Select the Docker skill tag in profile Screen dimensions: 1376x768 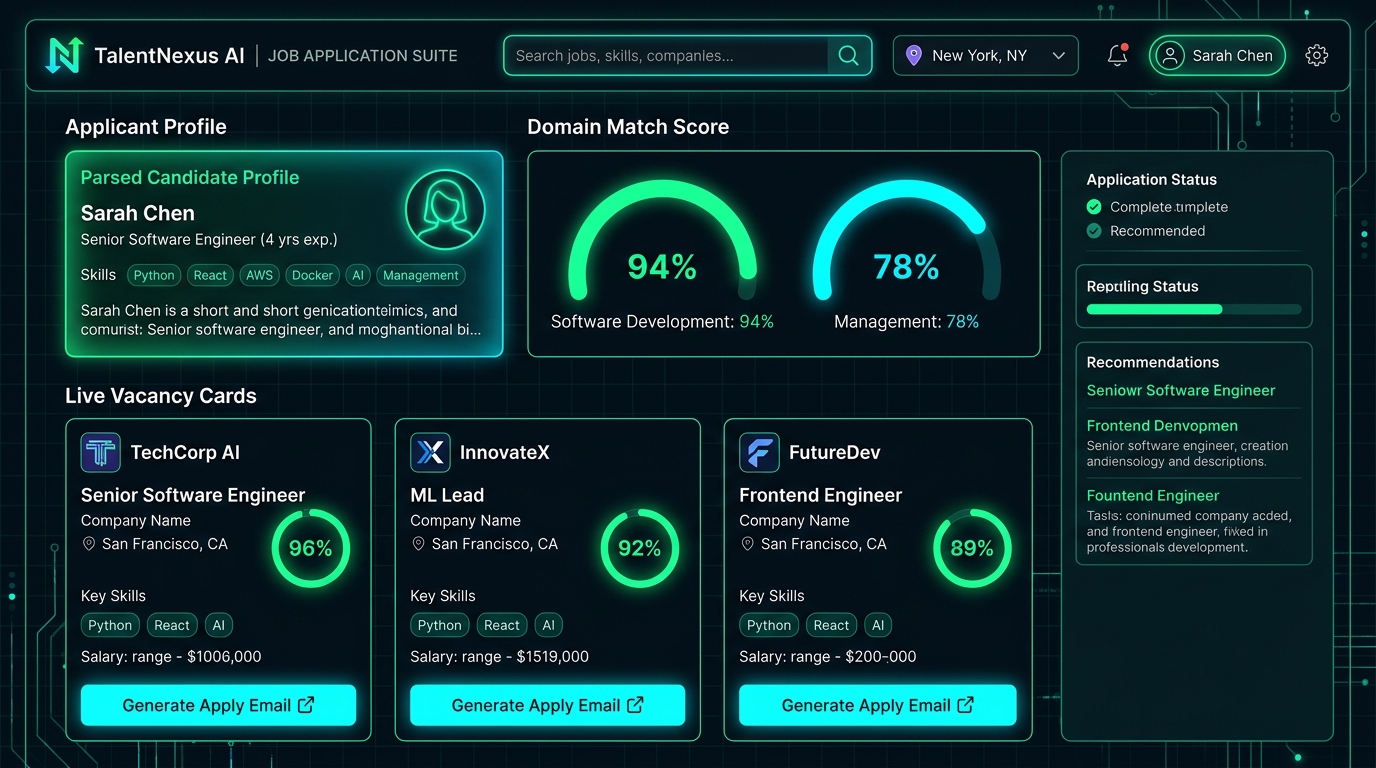tap(312, 275)
